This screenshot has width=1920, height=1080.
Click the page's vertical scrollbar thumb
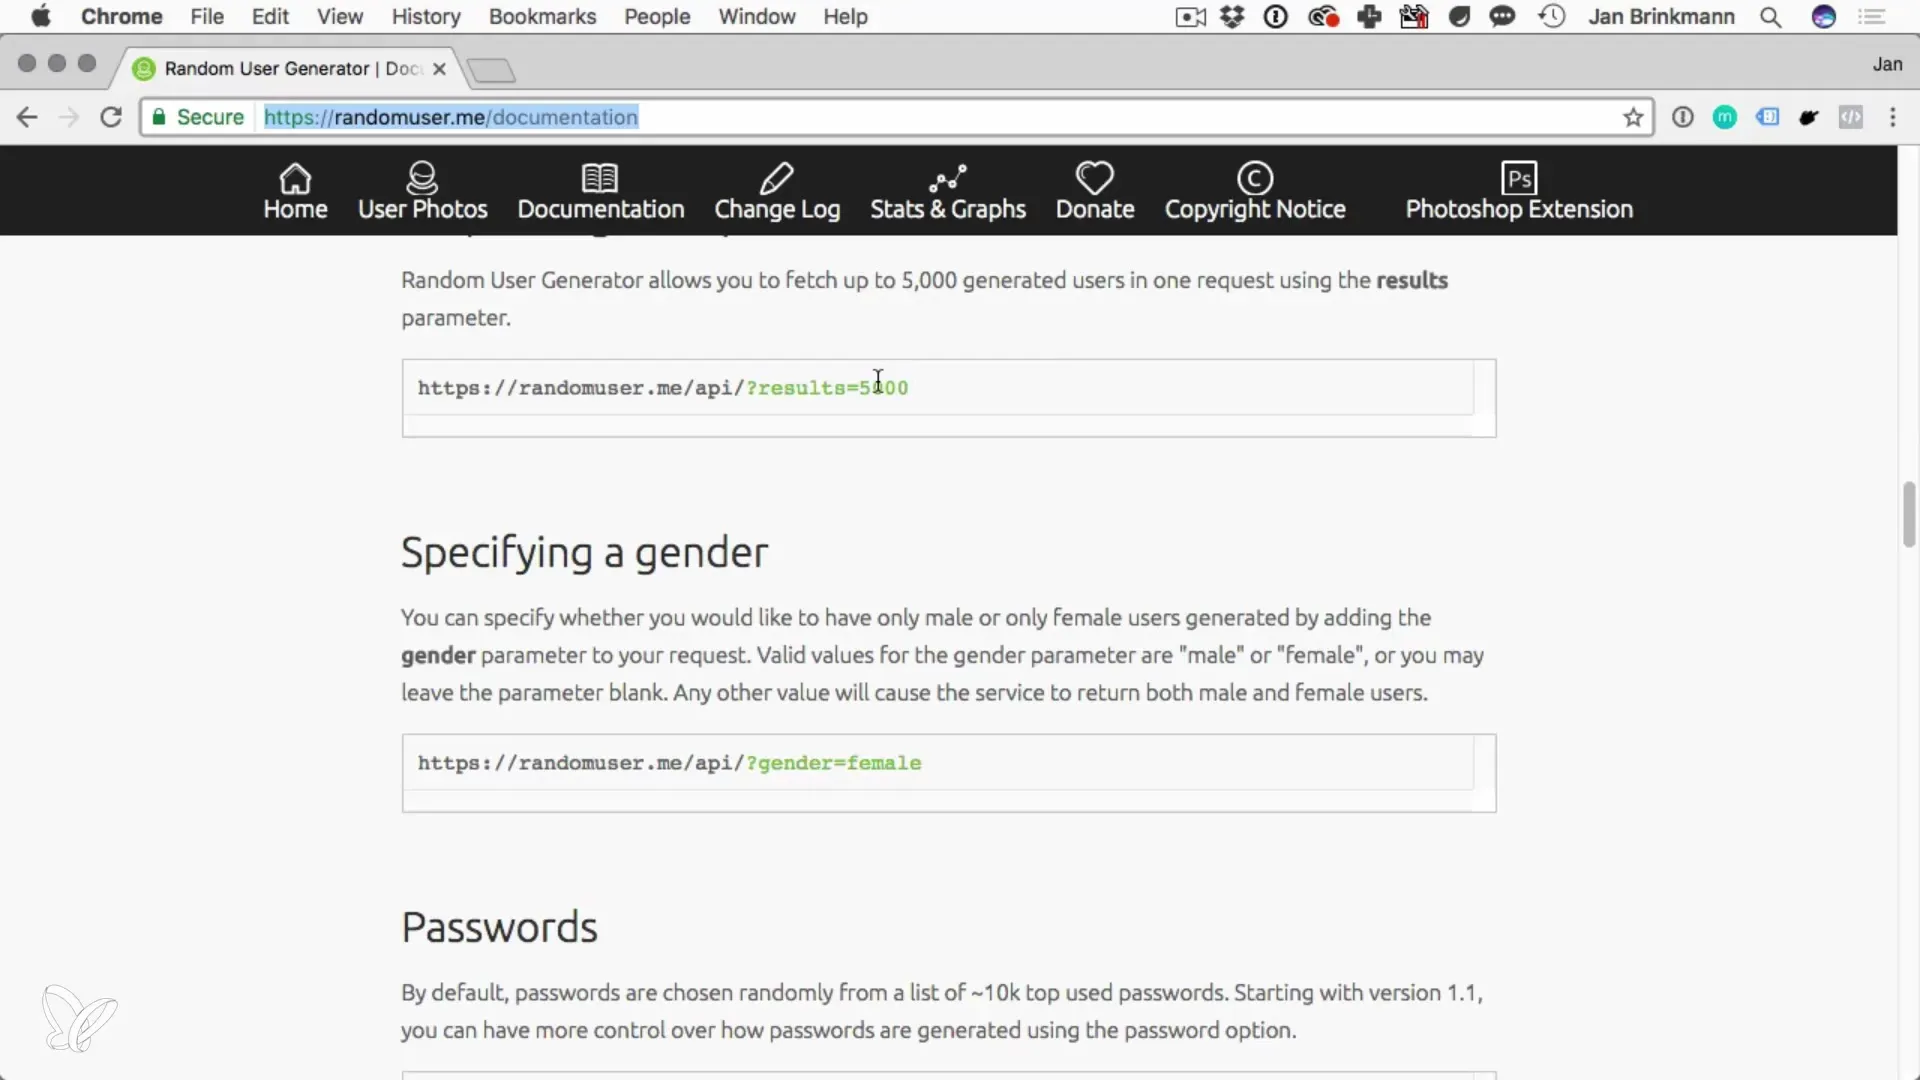point(1908,514)
